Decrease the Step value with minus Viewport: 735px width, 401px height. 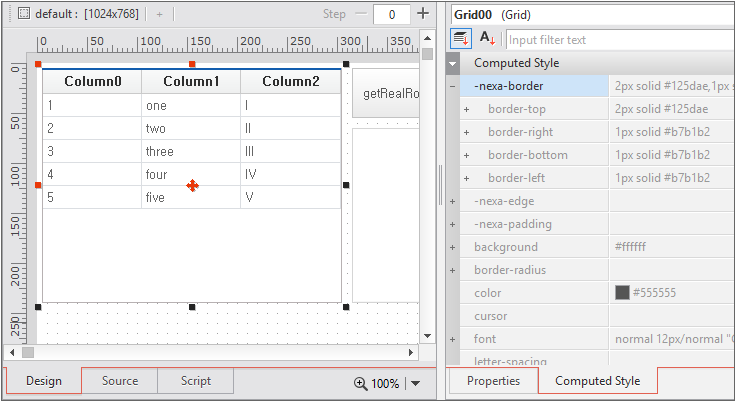pyautogui.click(x=361, y=14)
